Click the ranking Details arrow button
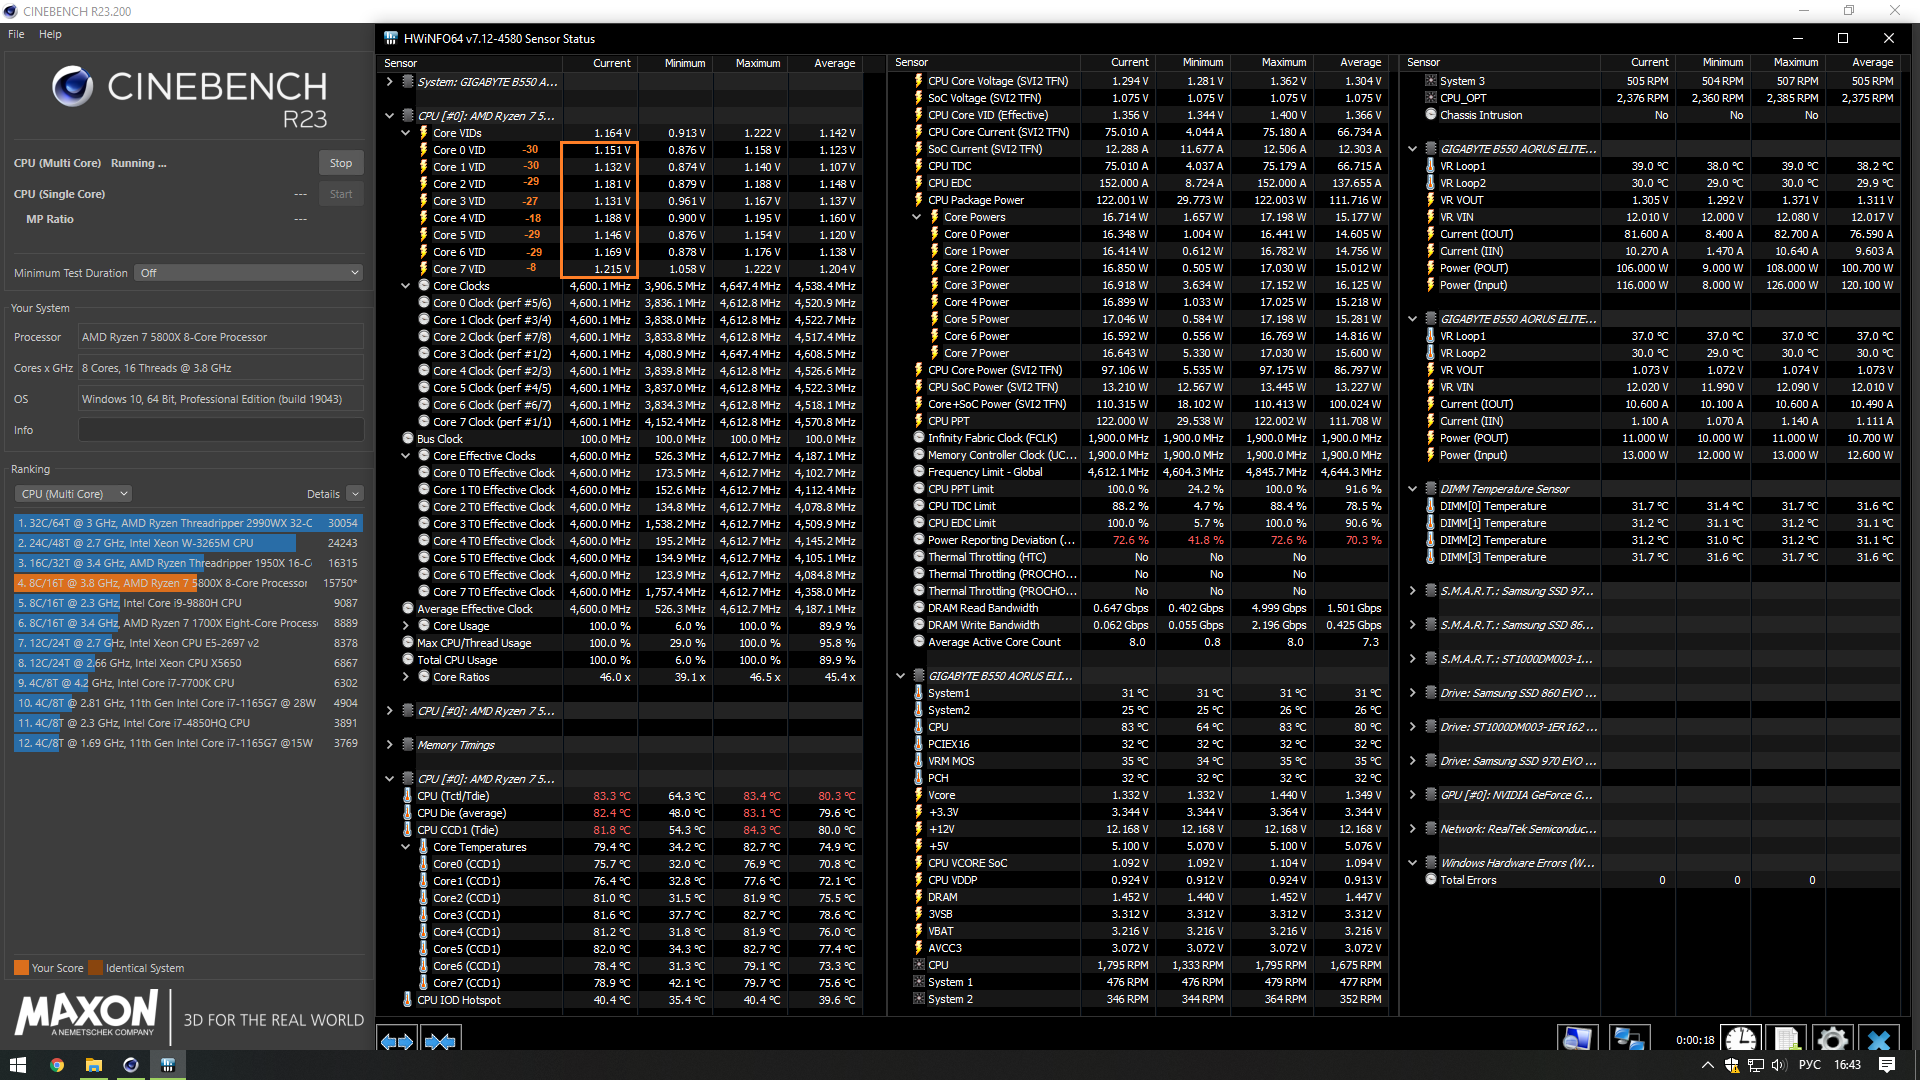This screenshot has width=1920, height=1080. coord(355,494)
